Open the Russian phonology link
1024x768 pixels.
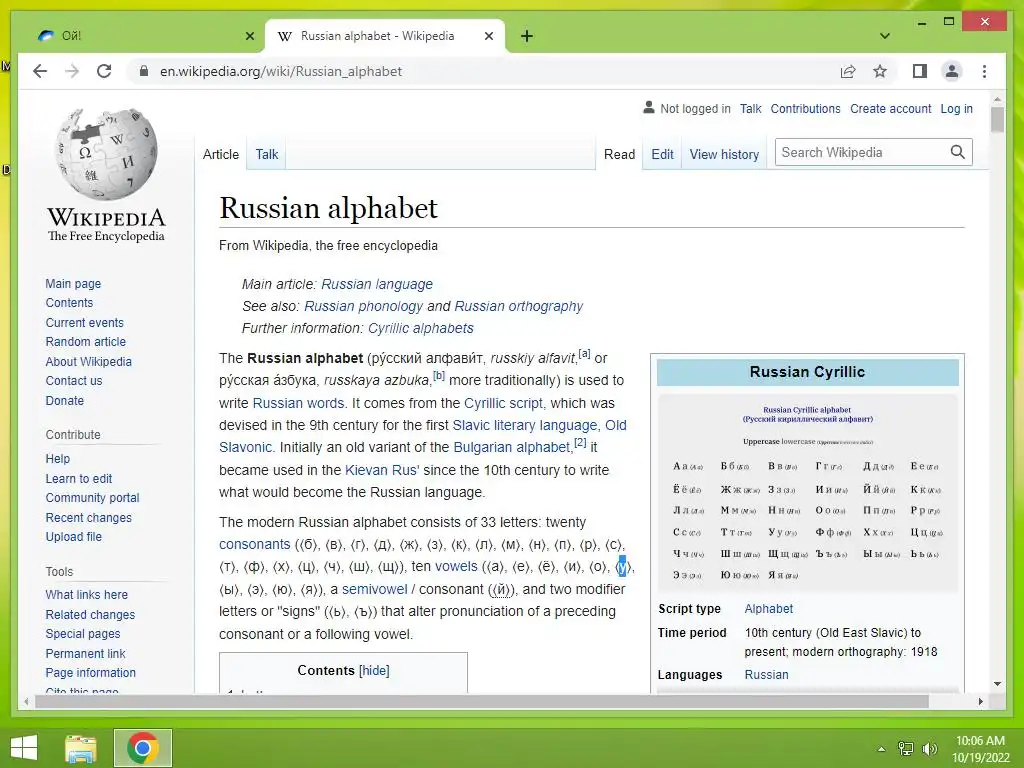pos(364,306)
